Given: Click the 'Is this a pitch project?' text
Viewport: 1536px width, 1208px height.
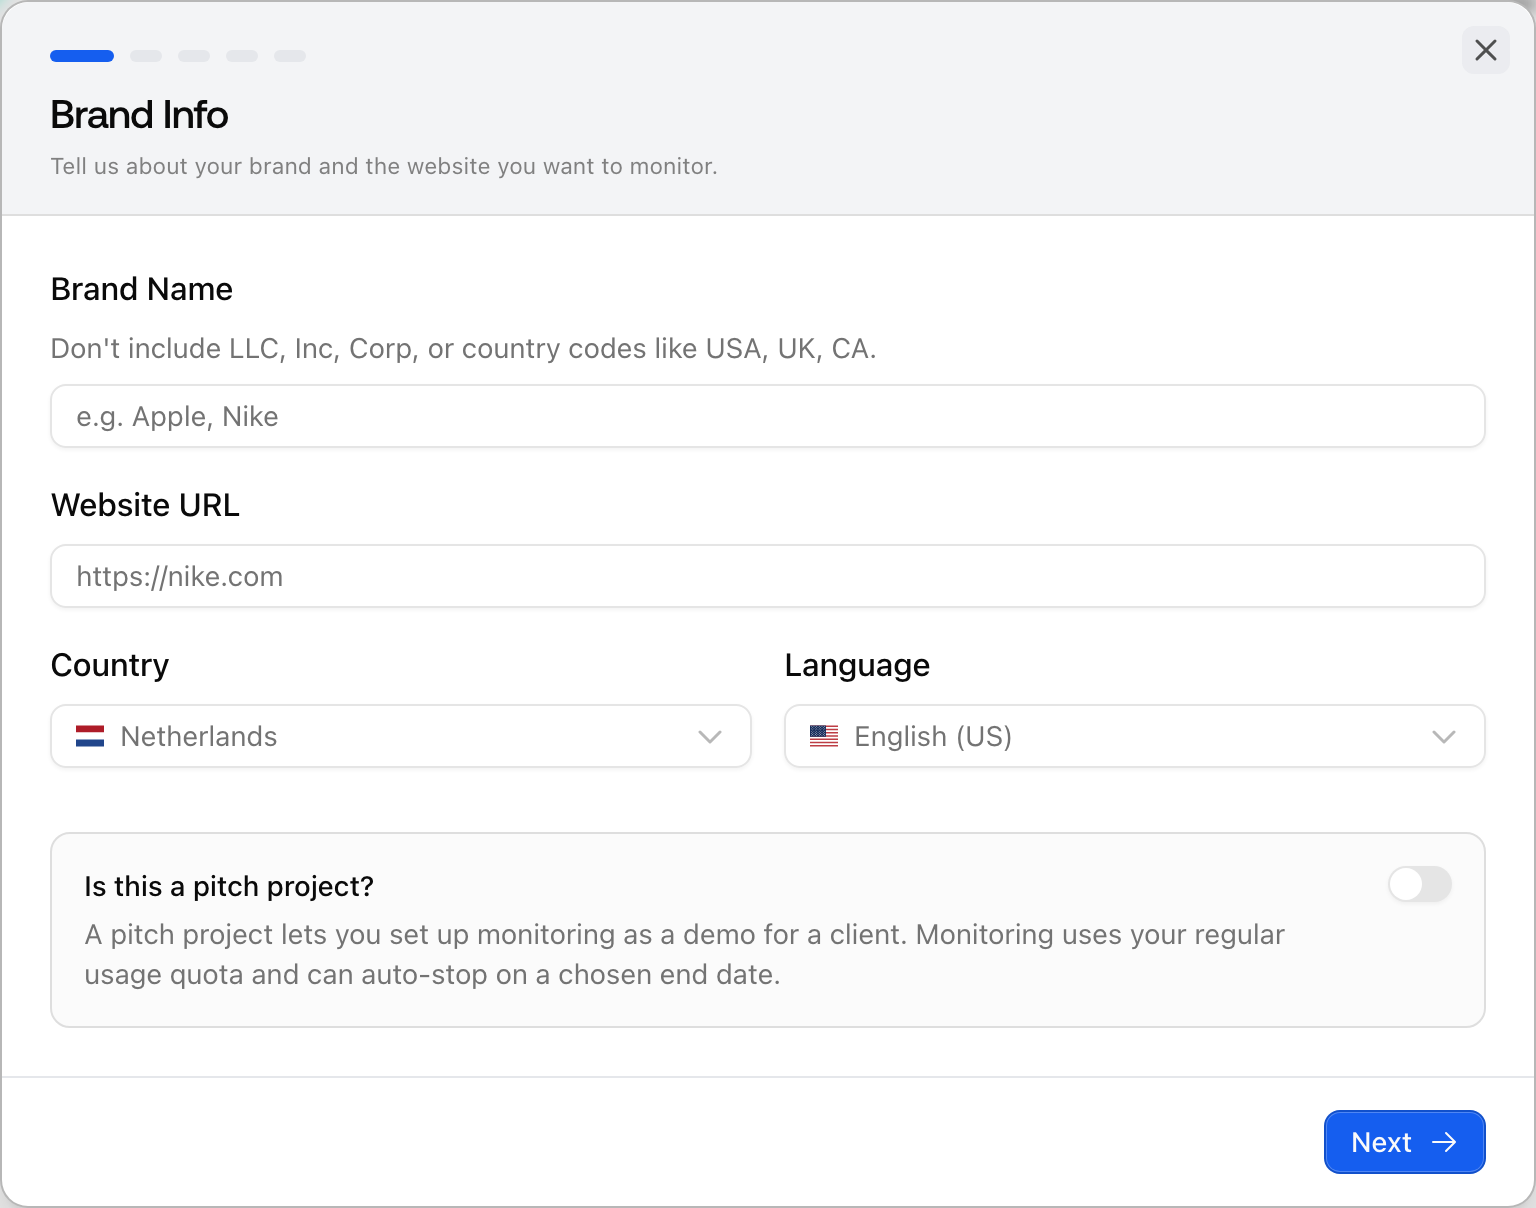Looking at the screenshot, I should (x=229, y=887).
